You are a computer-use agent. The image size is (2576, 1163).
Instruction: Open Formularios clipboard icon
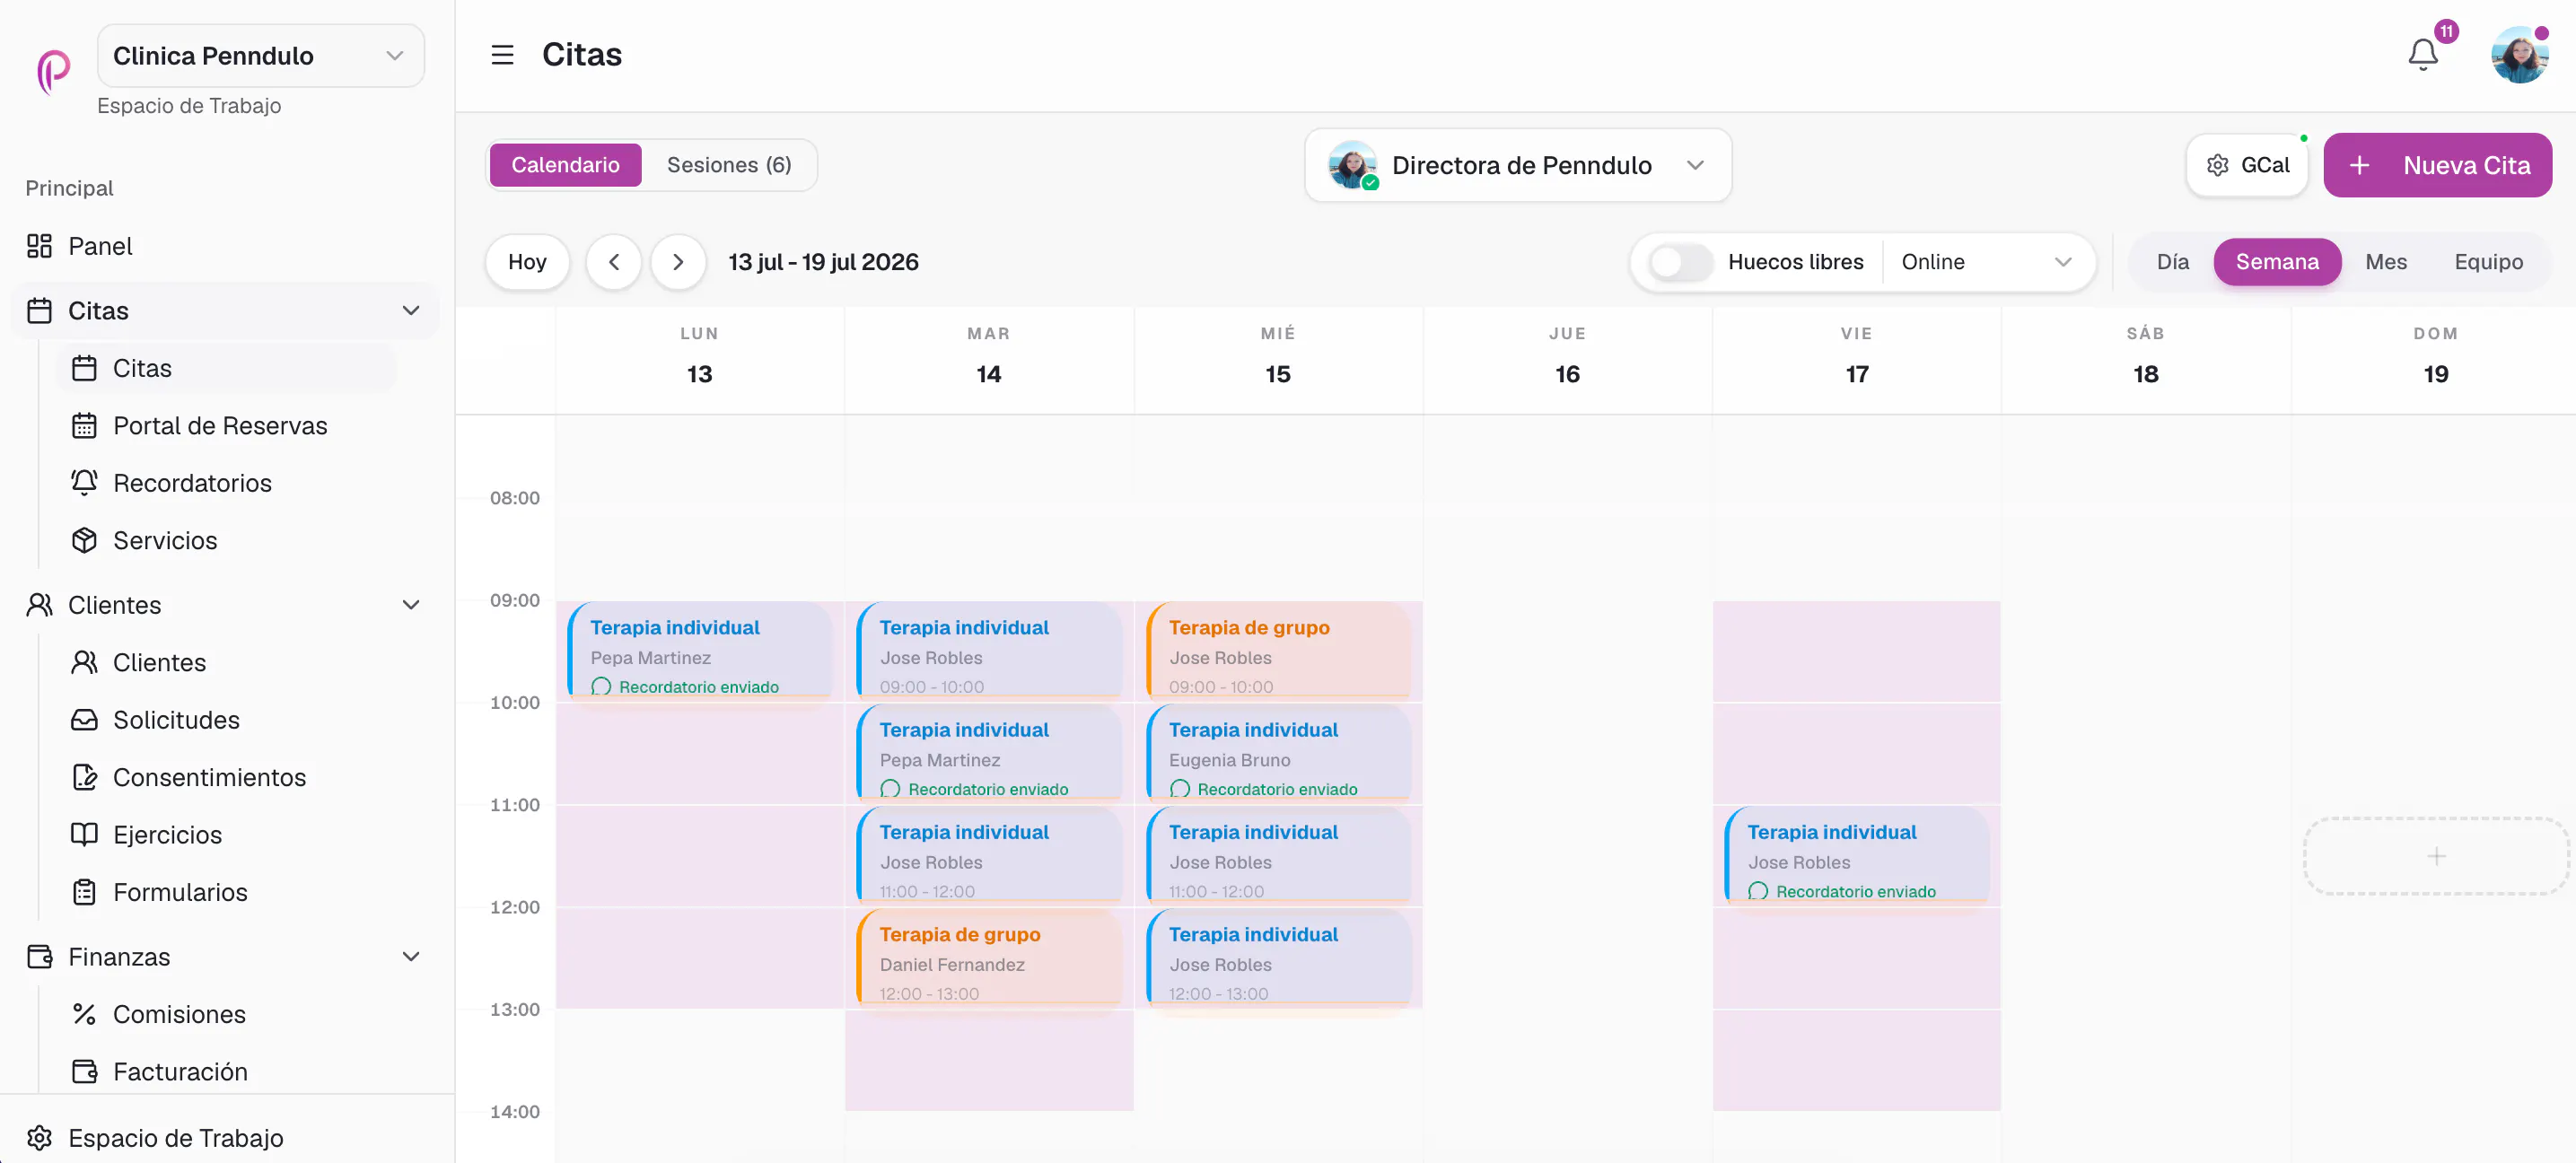84,892
